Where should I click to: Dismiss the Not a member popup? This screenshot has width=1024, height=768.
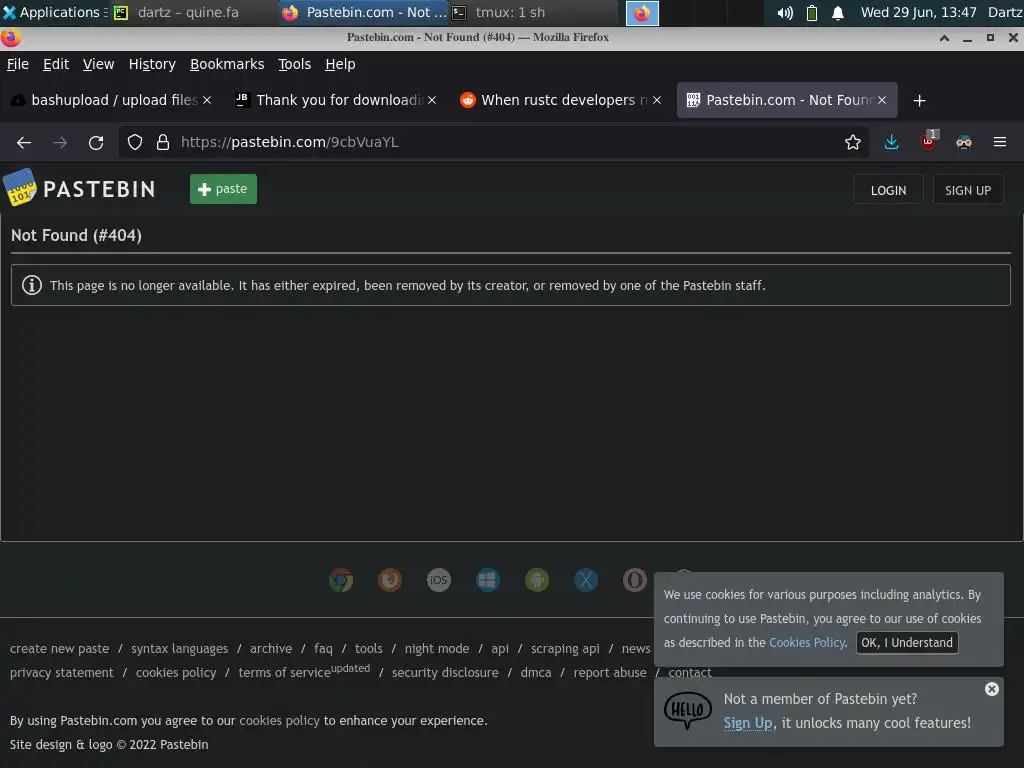click(x=992, y=689)
